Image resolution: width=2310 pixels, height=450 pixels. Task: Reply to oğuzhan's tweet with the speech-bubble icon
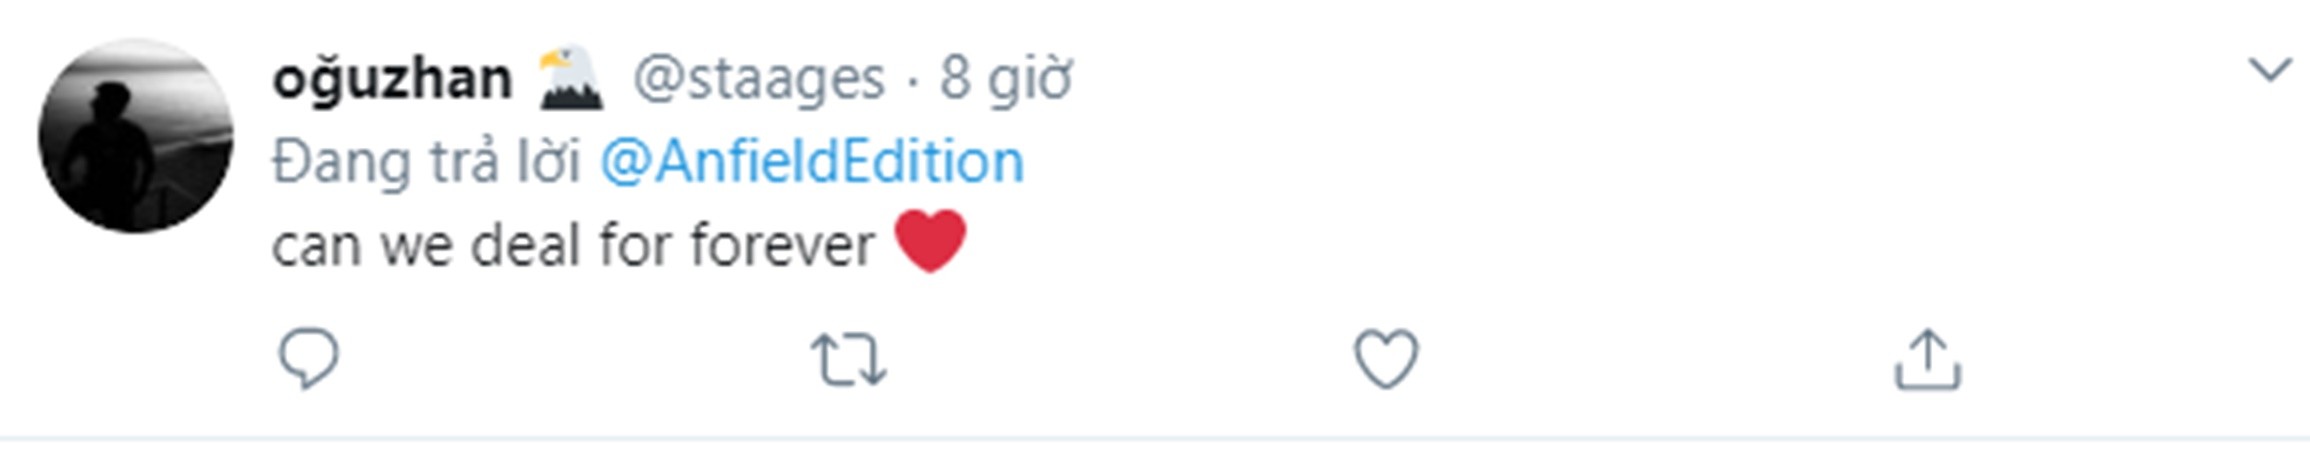[308, 358]
